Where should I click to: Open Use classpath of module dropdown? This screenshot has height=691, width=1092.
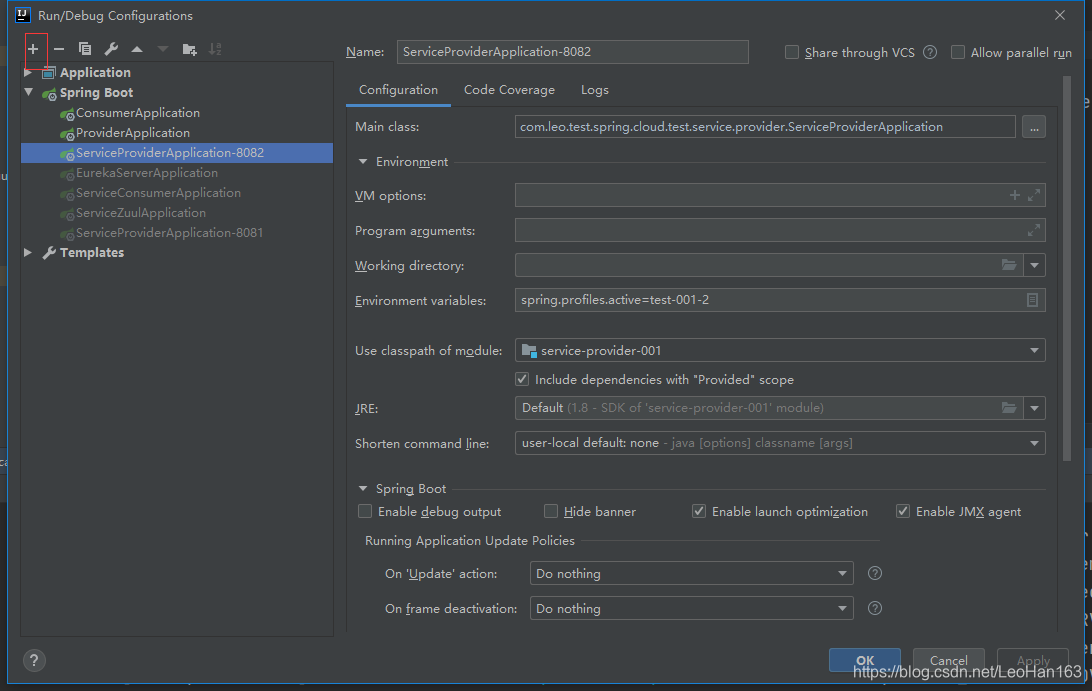pos(1034,350)
